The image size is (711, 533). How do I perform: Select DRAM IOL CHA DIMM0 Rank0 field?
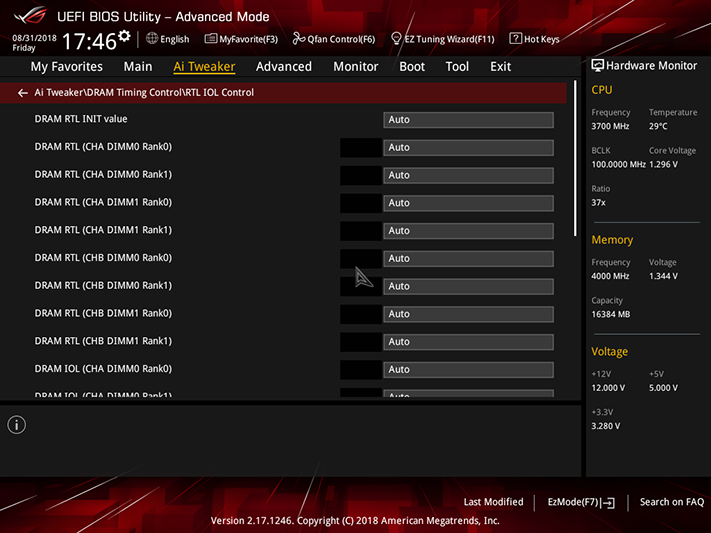468,369
